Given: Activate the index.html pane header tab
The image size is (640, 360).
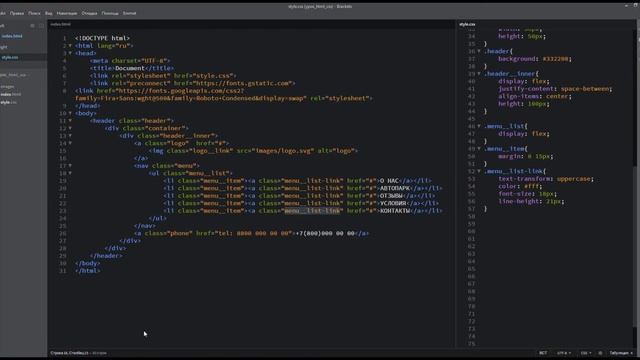Looking at the screenshot, I should [60, 24].
